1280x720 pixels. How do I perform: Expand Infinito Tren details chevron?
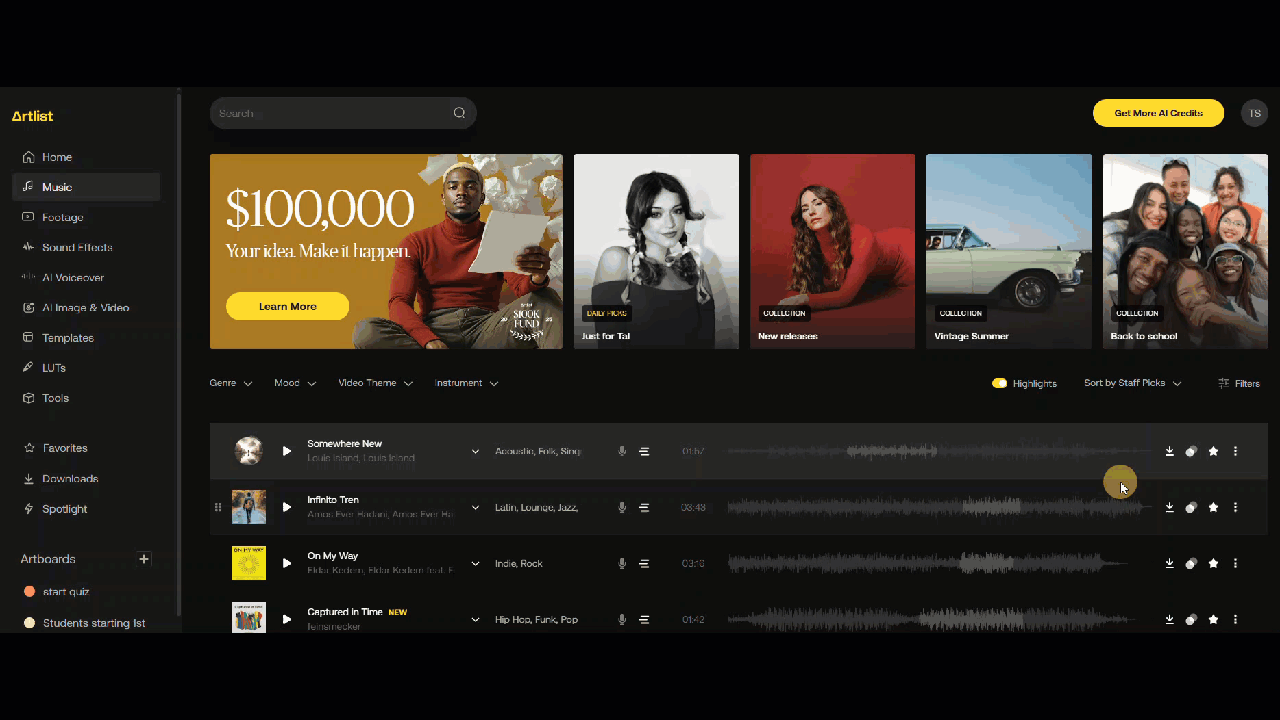pyautogui.click(x=475, y=507)
